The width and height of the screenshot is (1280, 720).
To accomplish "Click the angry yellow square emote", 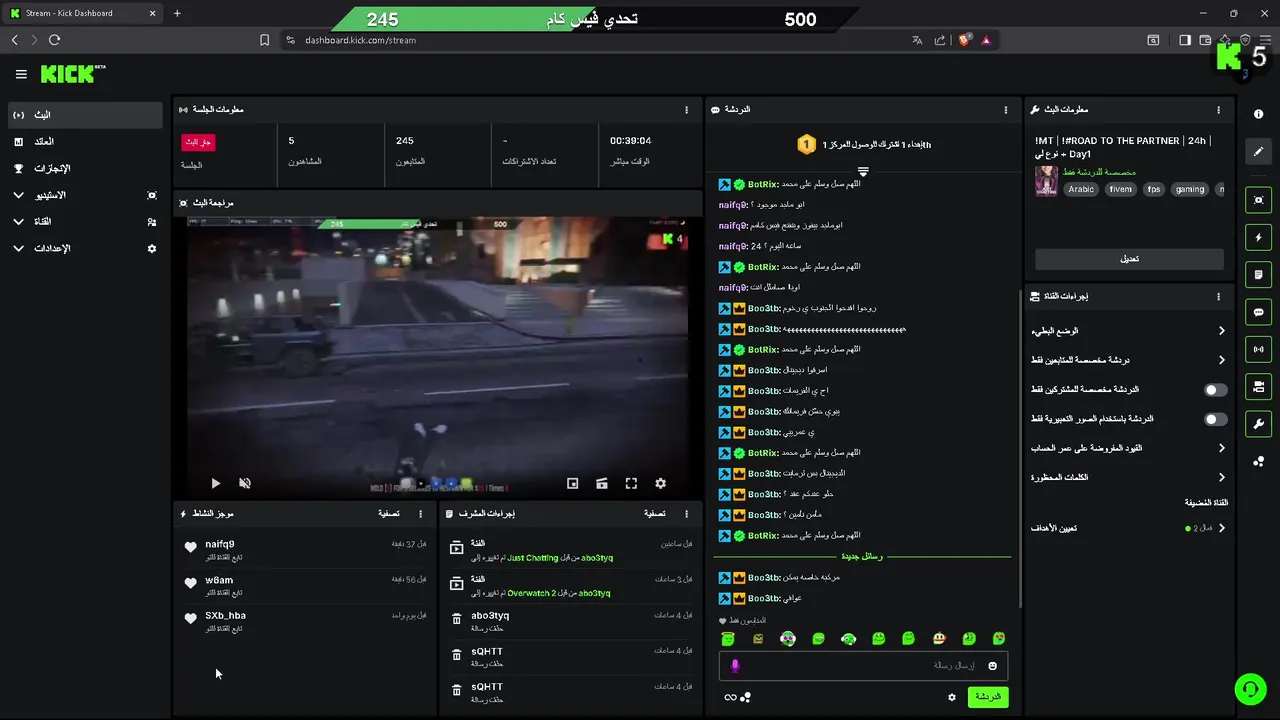I will click(758, 638).
